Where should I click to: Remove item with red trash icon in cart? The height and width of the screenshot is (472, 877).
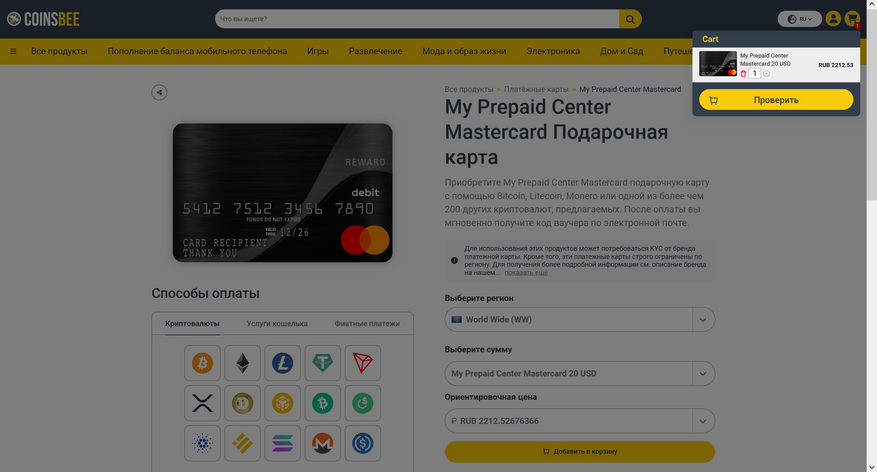point(743,74)
